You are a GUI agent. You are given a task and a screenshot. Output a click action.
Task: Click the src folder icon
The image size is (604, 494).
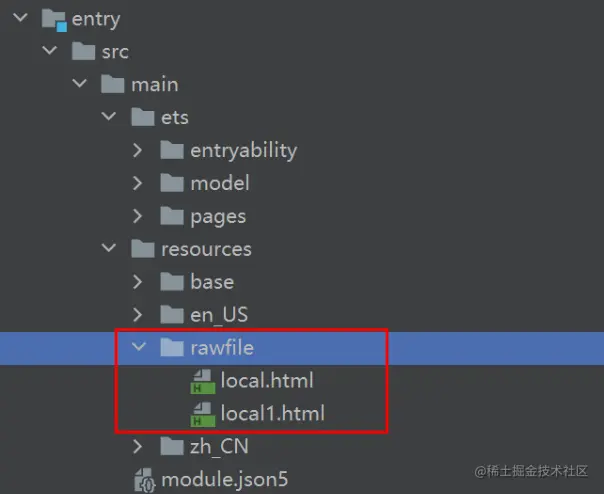[x=83, y=51]
